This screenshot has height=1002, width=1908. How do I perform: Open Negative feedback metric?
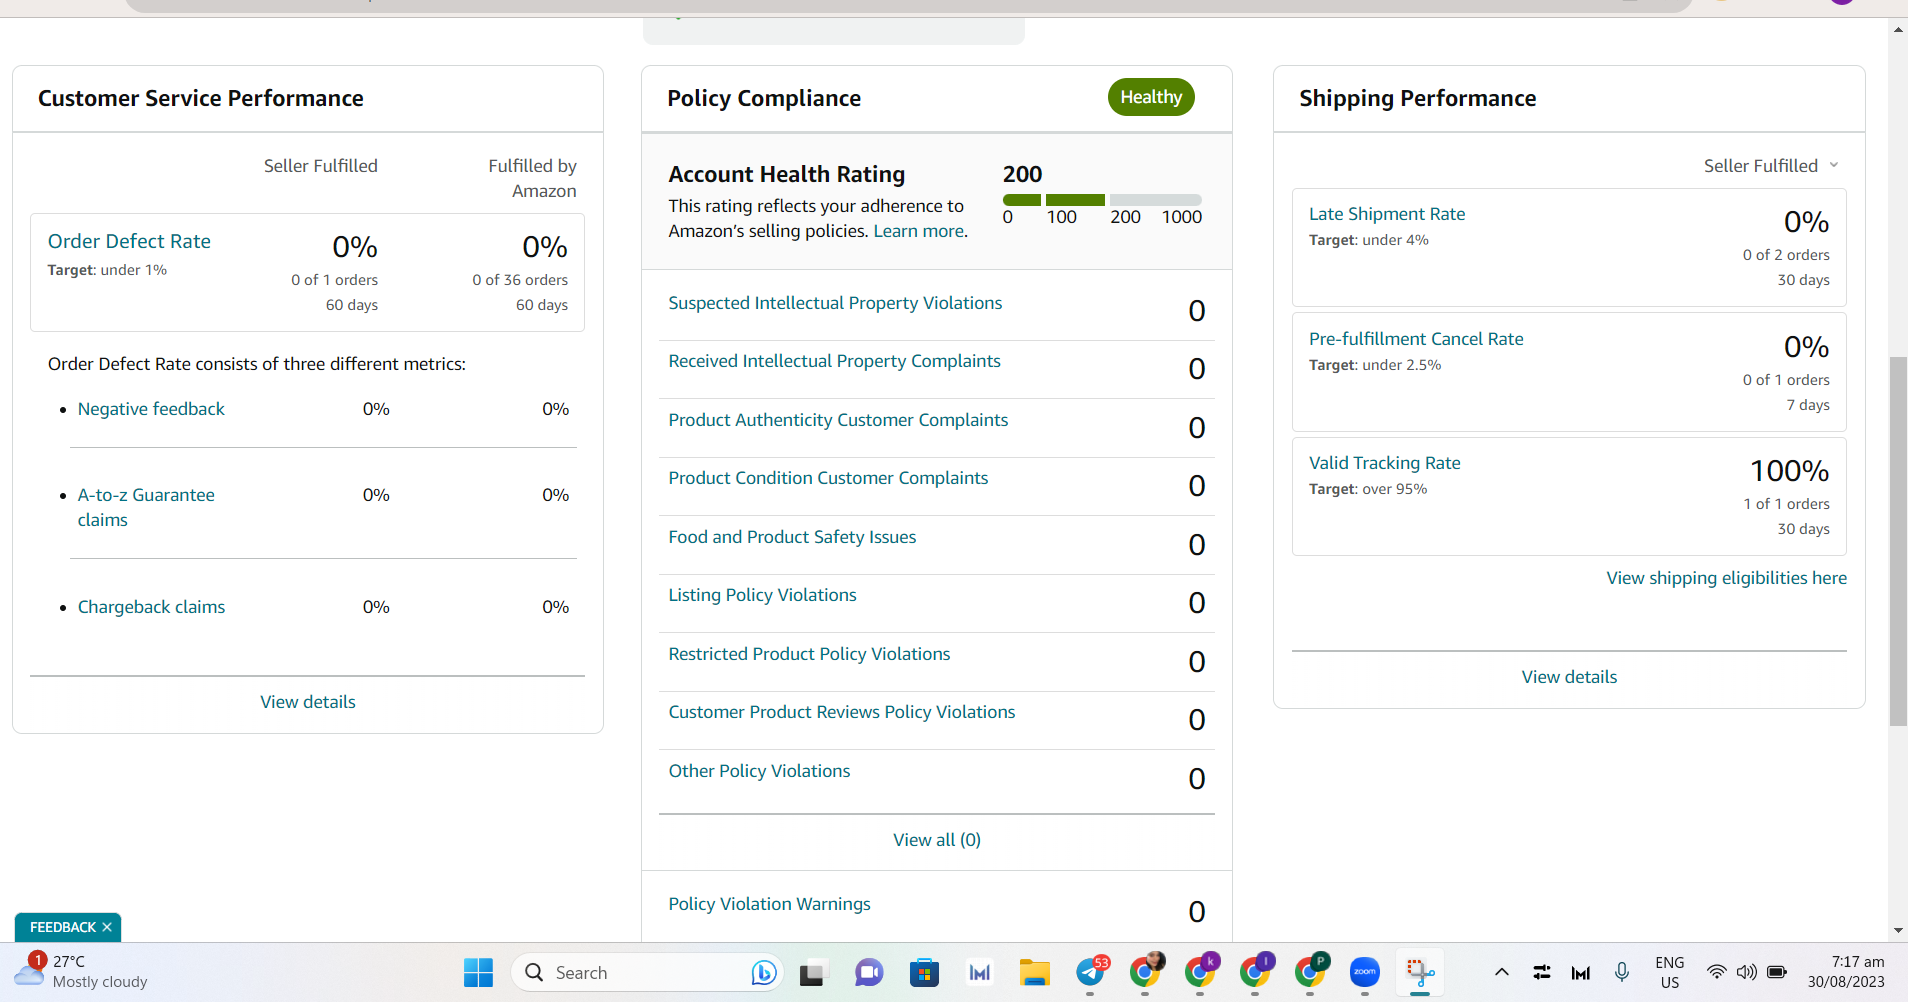point(151,409)
